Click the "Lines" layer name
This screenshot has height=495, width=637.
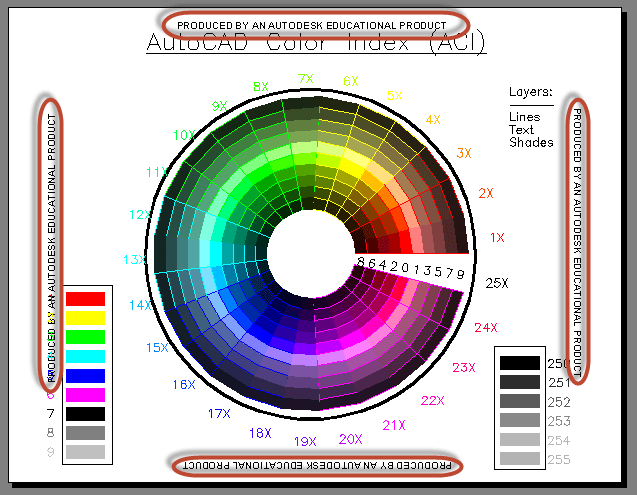click(x=524, y=117)
